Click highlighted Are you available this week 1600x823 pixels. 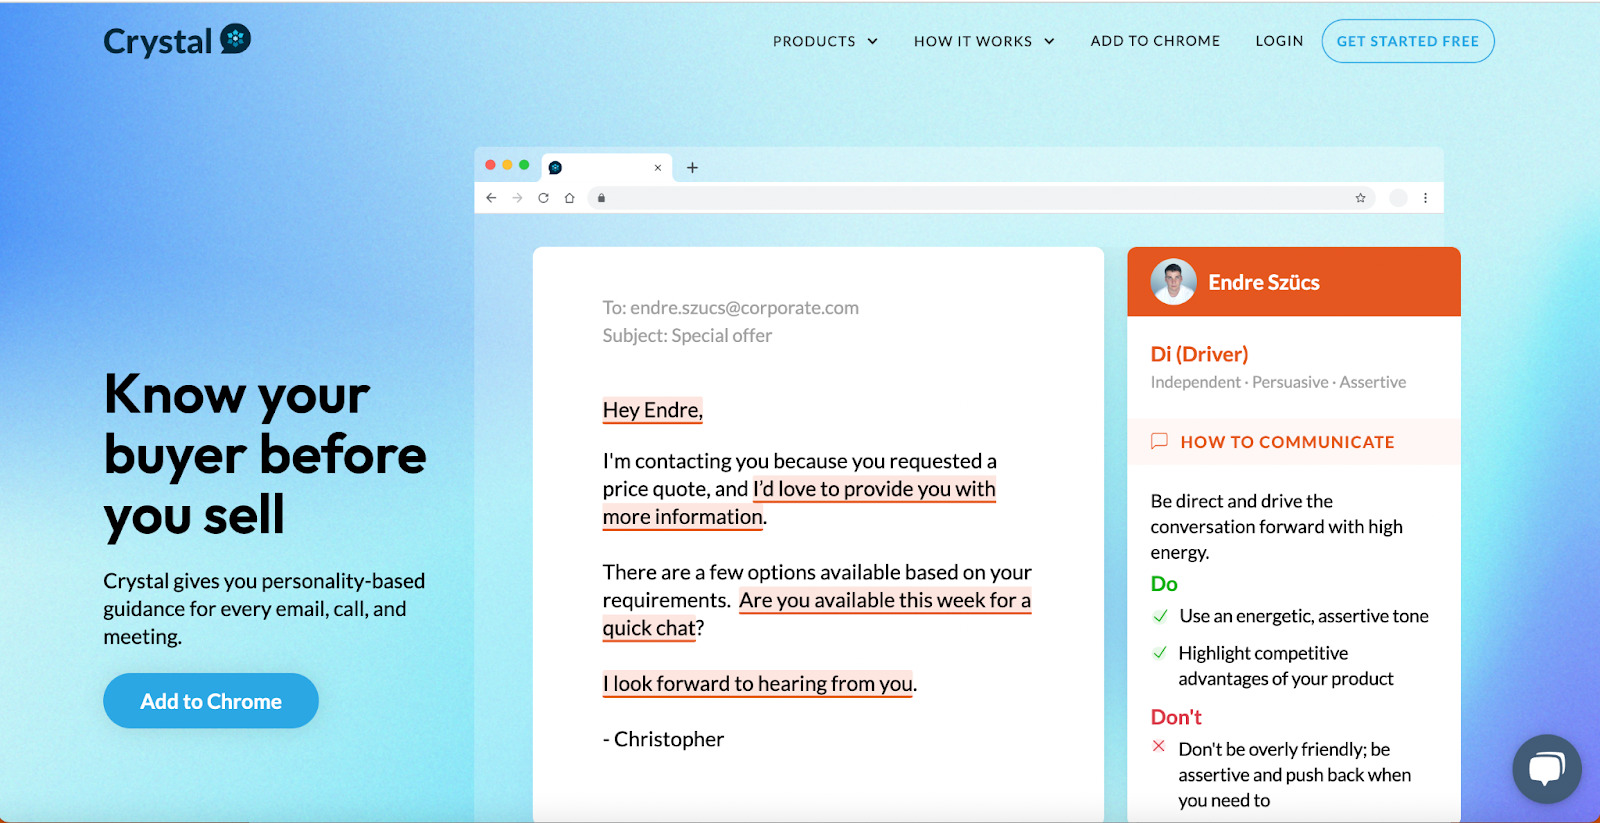[x=885, y=600]
